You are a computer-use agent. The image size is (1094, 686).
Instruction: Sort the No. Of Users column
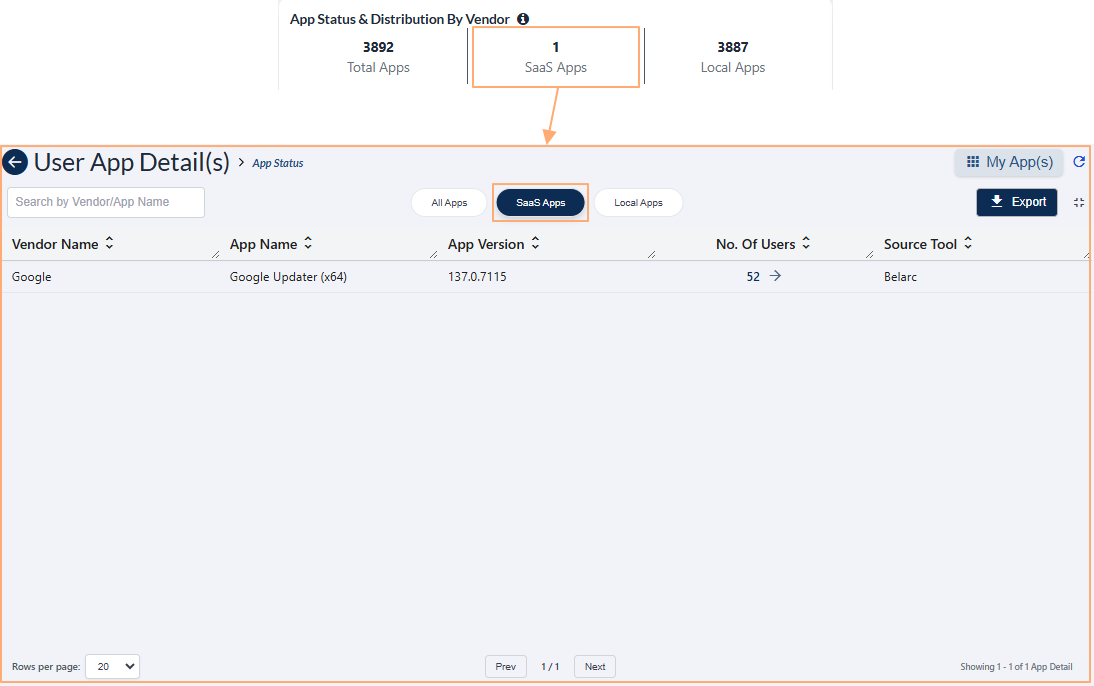[x=805, y=244]
